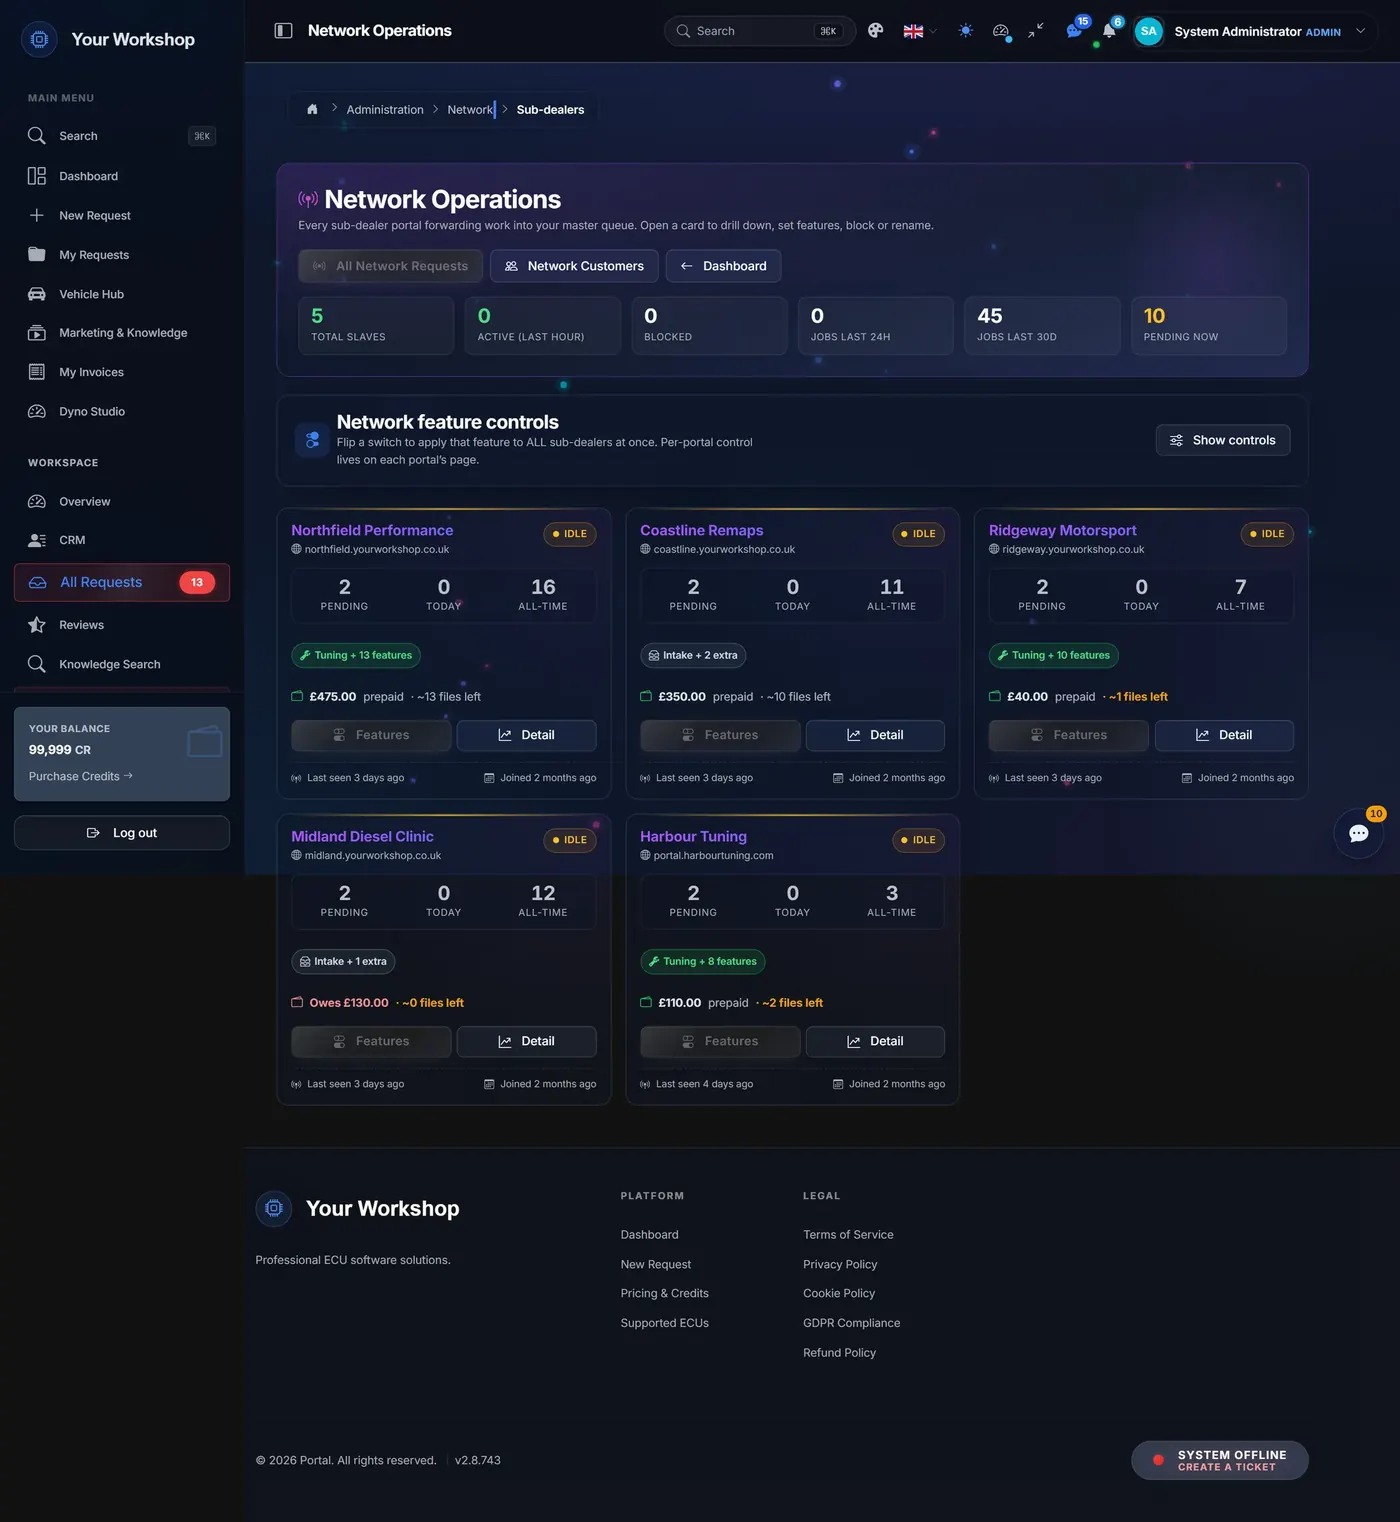Open floating chat bubble icon
This screenshot has width=1400, height=1522.
pos(1359,833)
